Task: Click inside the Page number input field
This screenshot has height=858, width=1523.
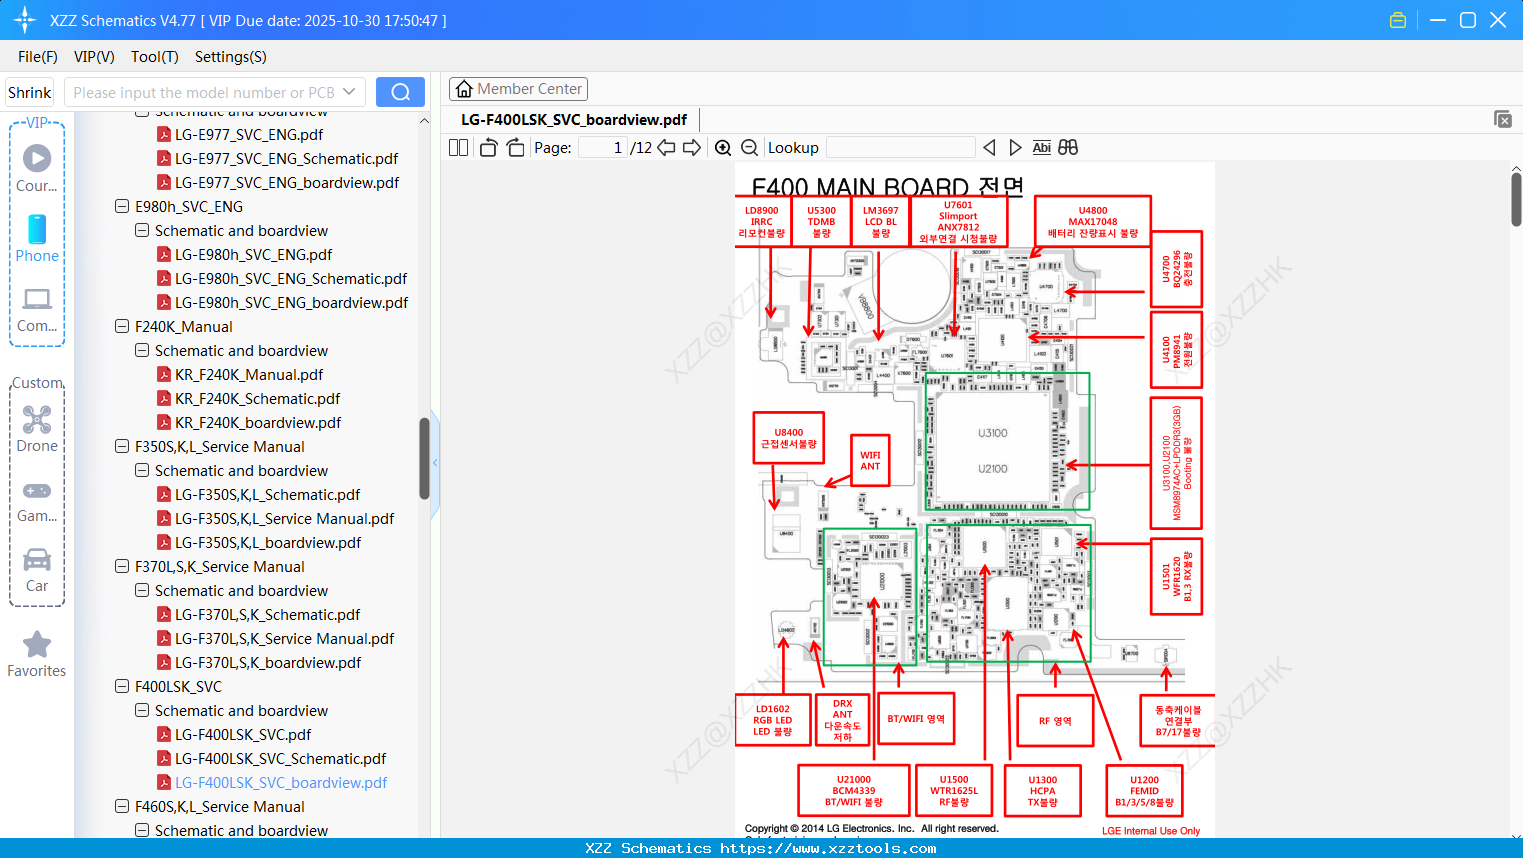Action: (600, 146)
